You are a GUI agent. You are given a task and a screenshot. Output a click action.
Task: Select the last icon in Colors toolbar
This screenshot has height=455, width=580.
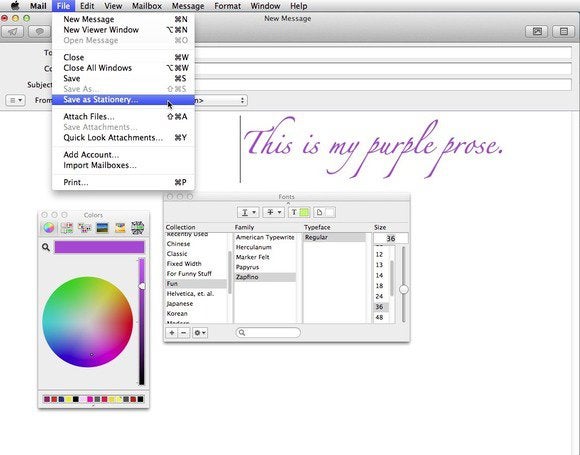138,228
